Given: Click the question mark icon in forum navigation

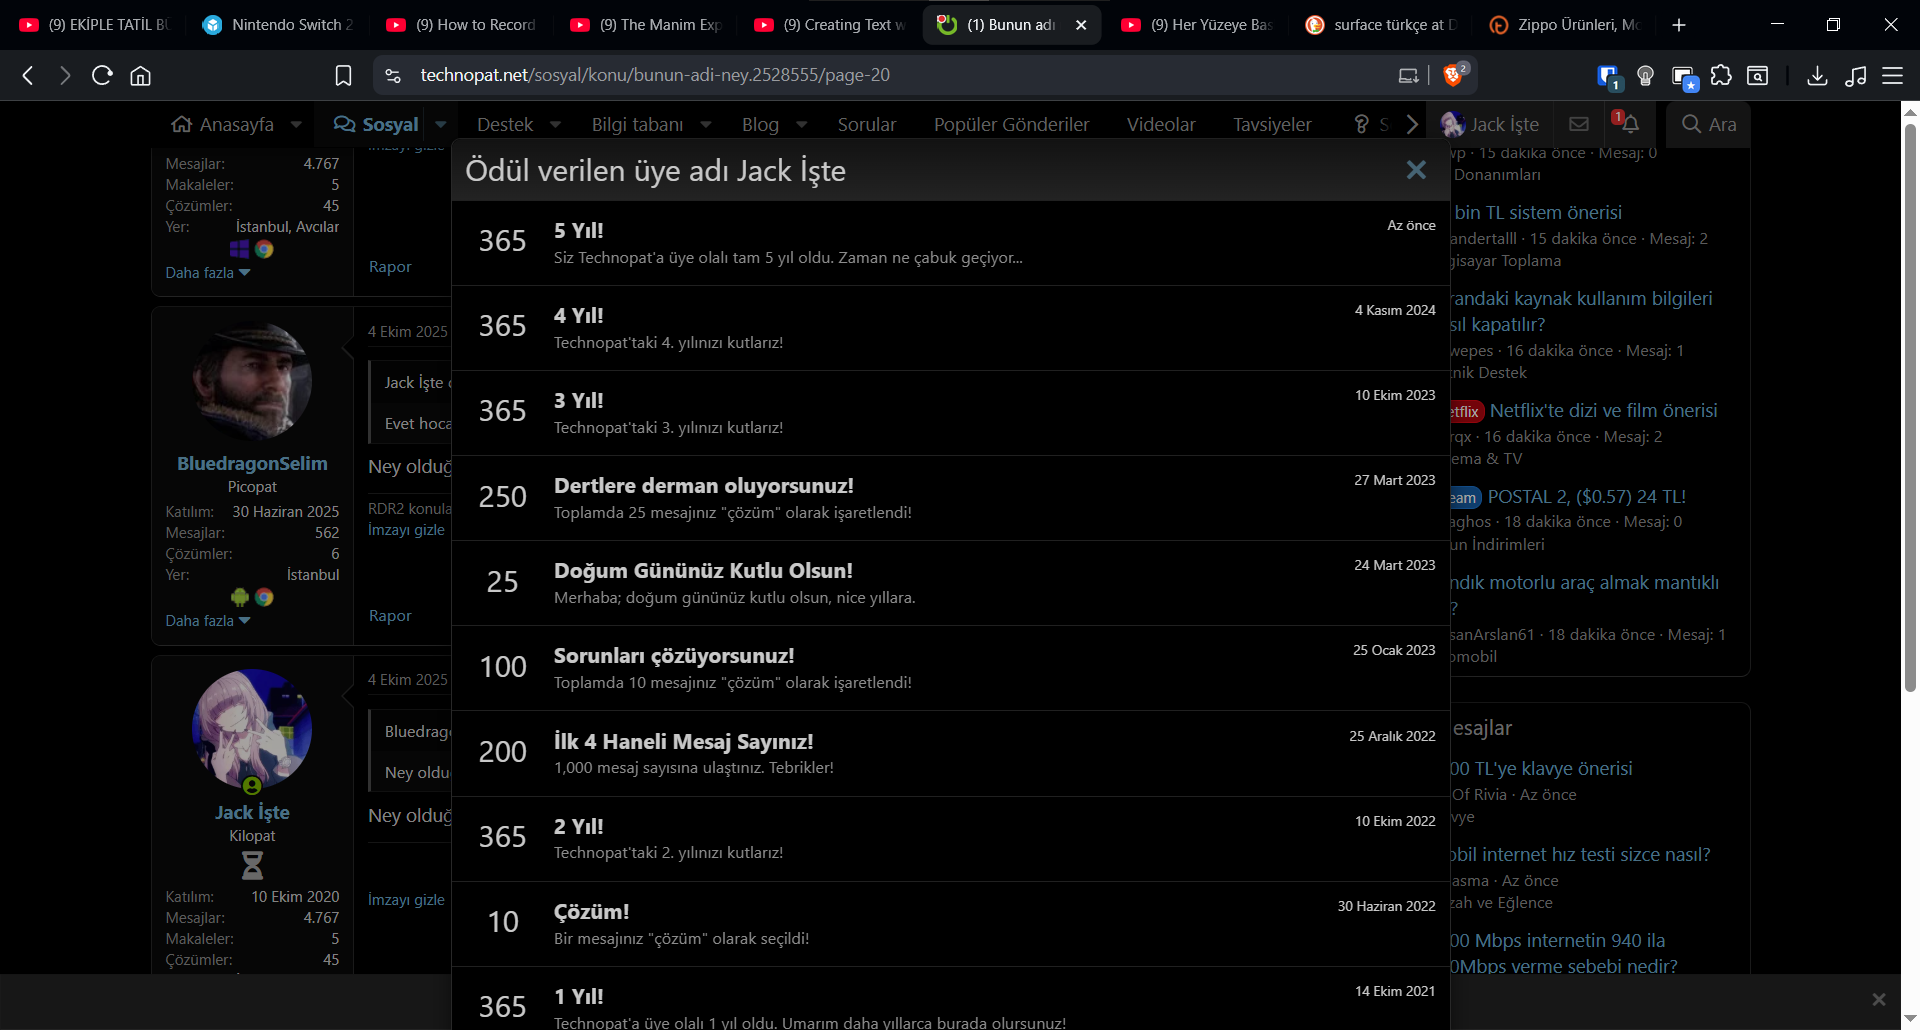Looking at the screenshot, I should [1361, 124].
